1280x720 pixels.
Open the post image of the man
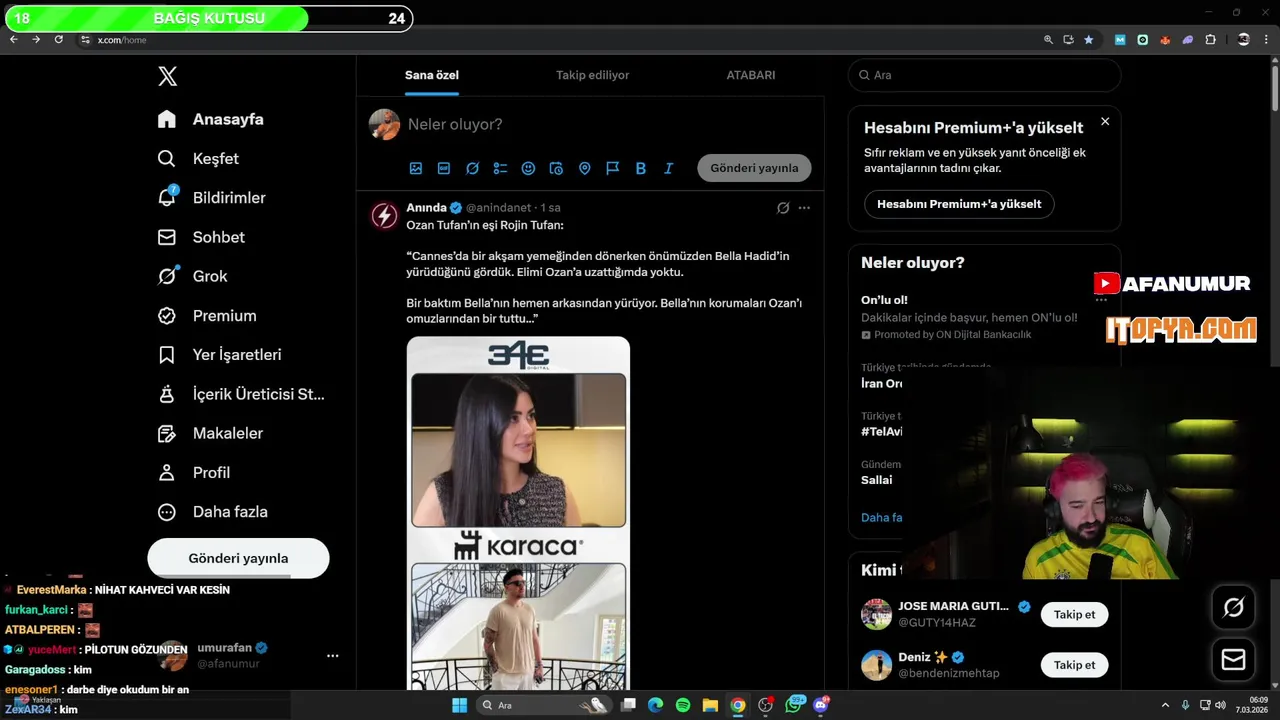pos(519,626)
